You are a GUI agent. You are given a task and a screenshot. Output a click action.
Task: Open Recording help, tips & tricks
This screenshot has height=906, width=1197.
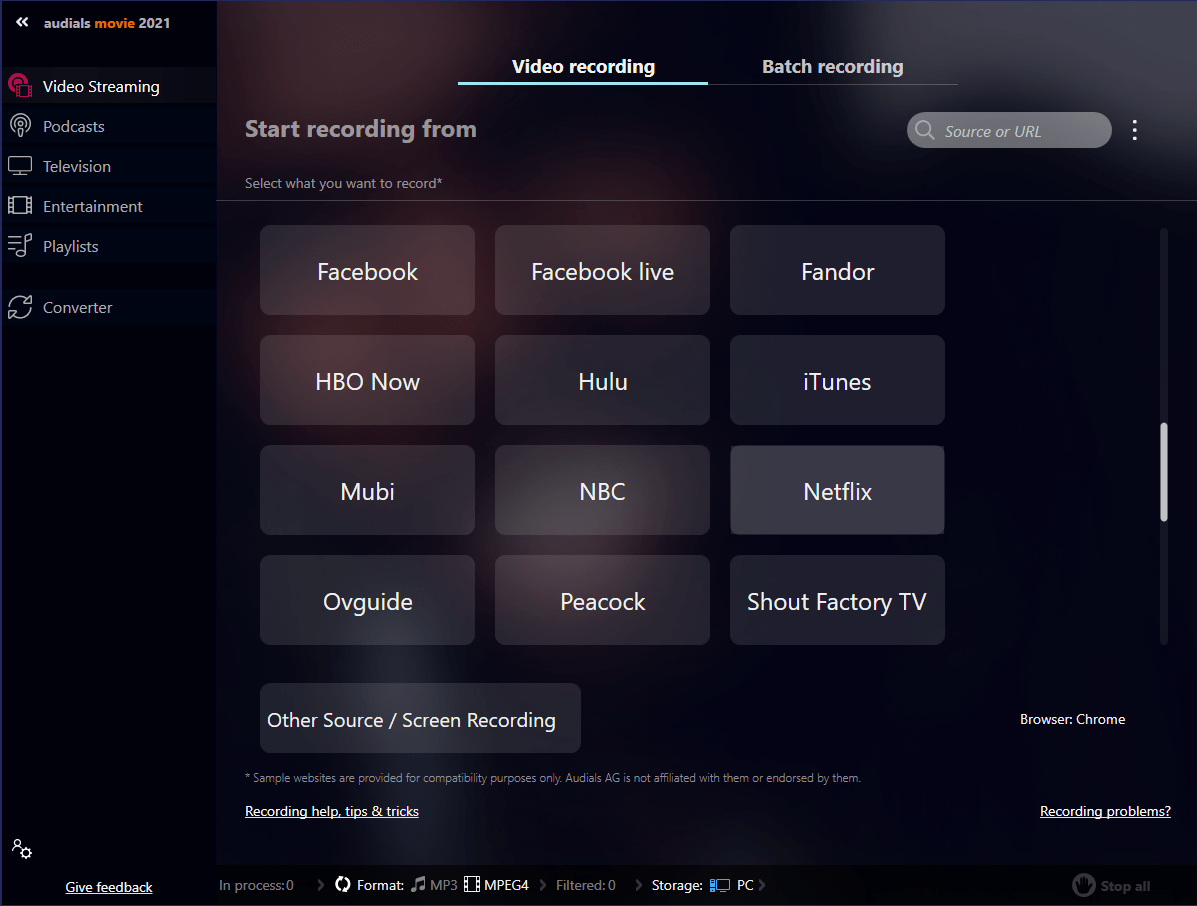[331, 811]
